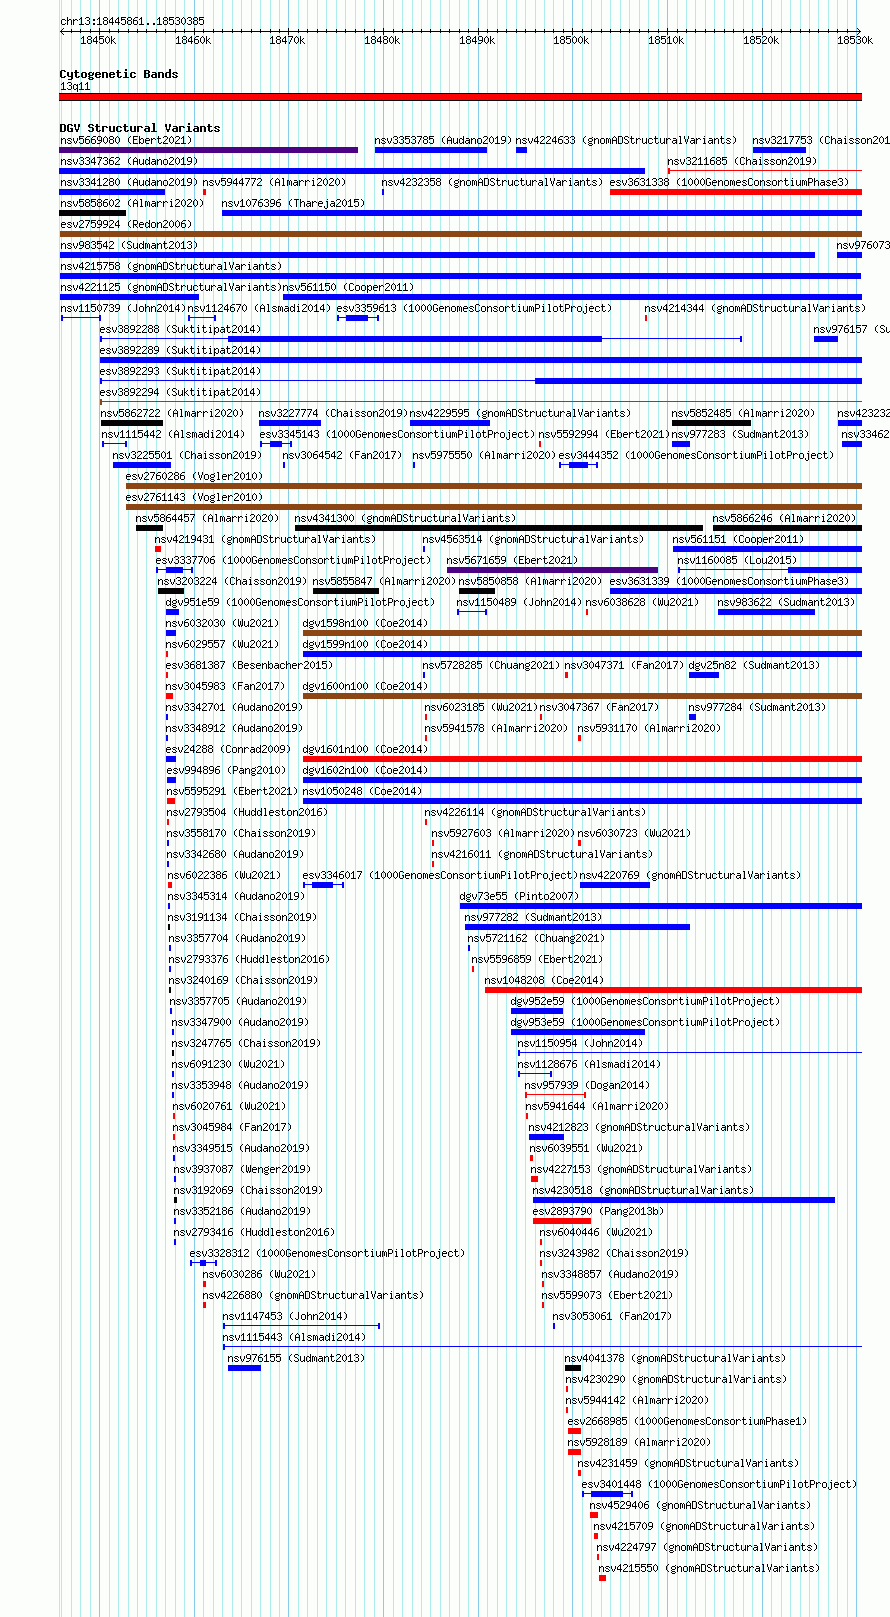Open nsv4341300 (gnomADStructuralVariants) label
Screen dimensions: 890x1617
[405, 518]
